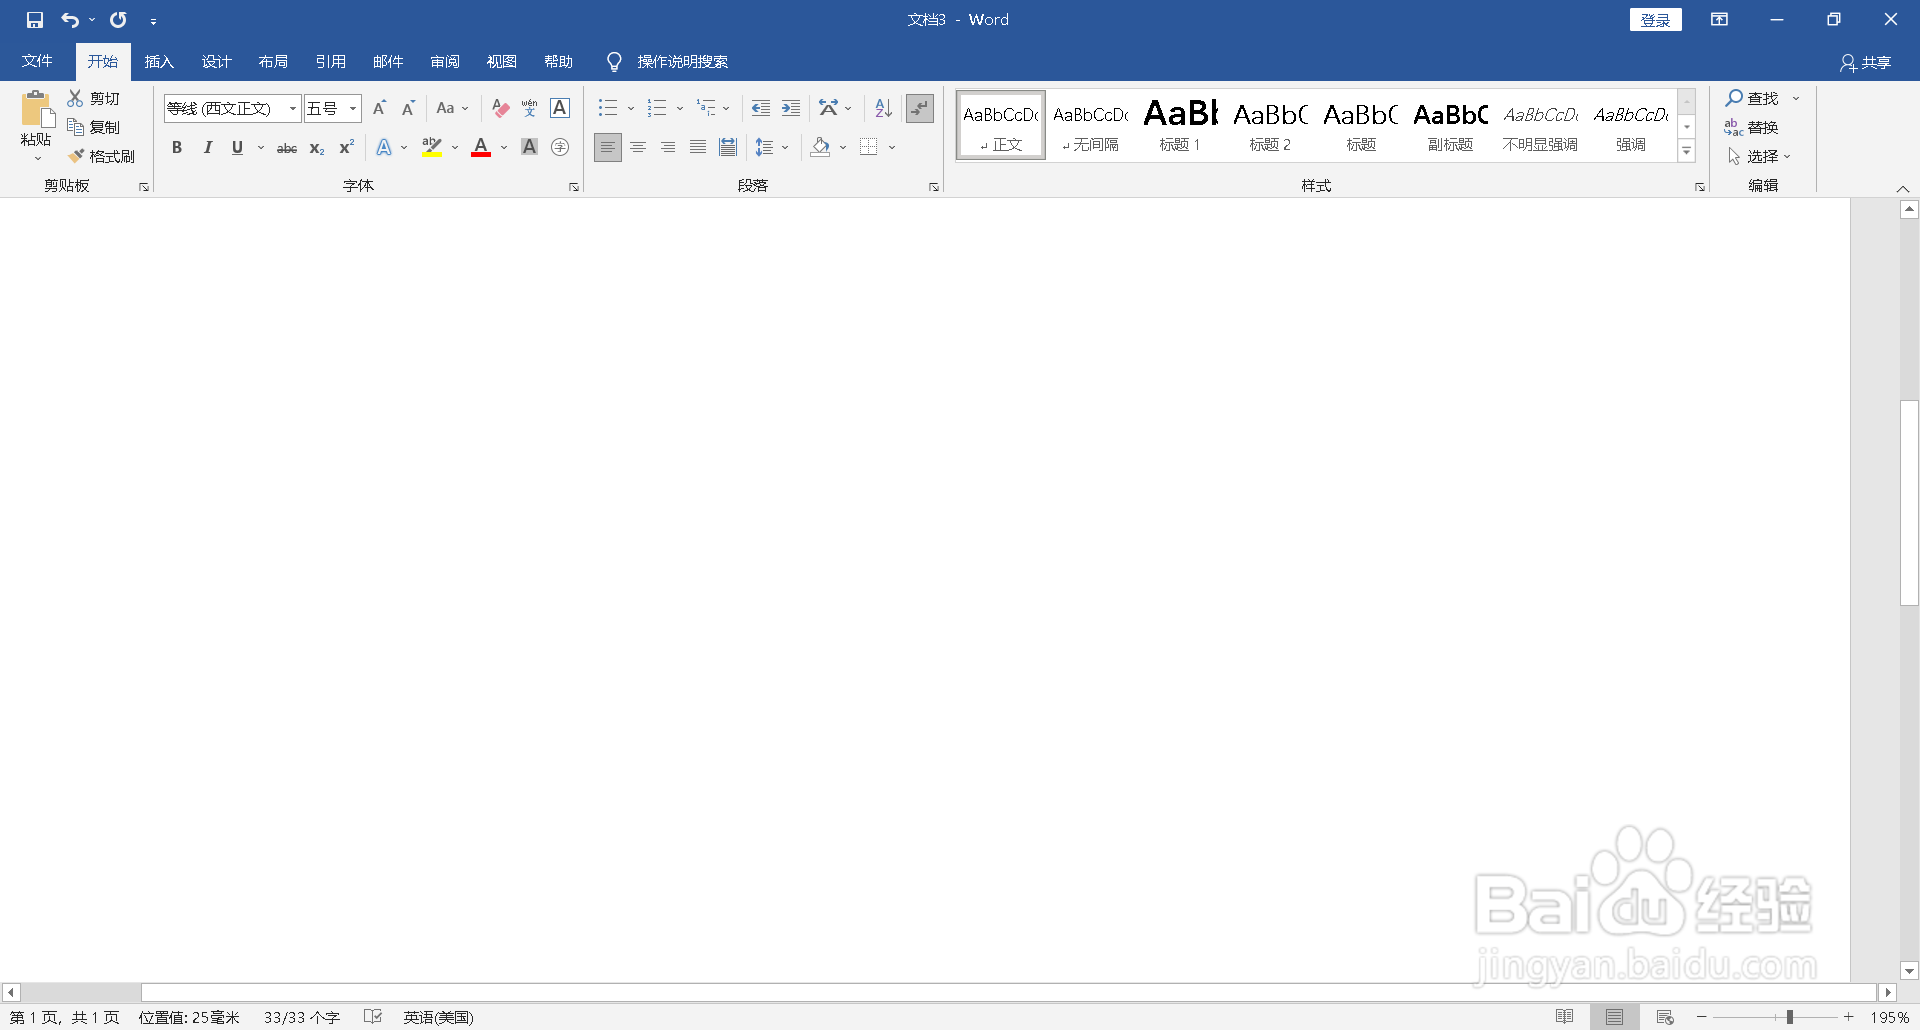Undo the last action
The image size is (1920, 1030).
[70, 20]
